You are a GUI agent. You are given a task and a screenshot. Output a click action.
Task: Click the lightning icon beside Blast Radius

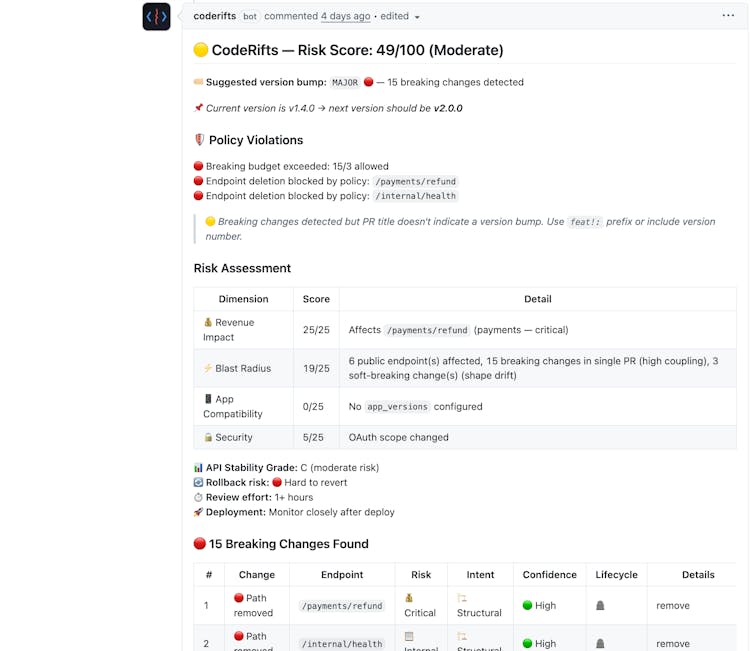pyautogui.click(x=208, y=368)
